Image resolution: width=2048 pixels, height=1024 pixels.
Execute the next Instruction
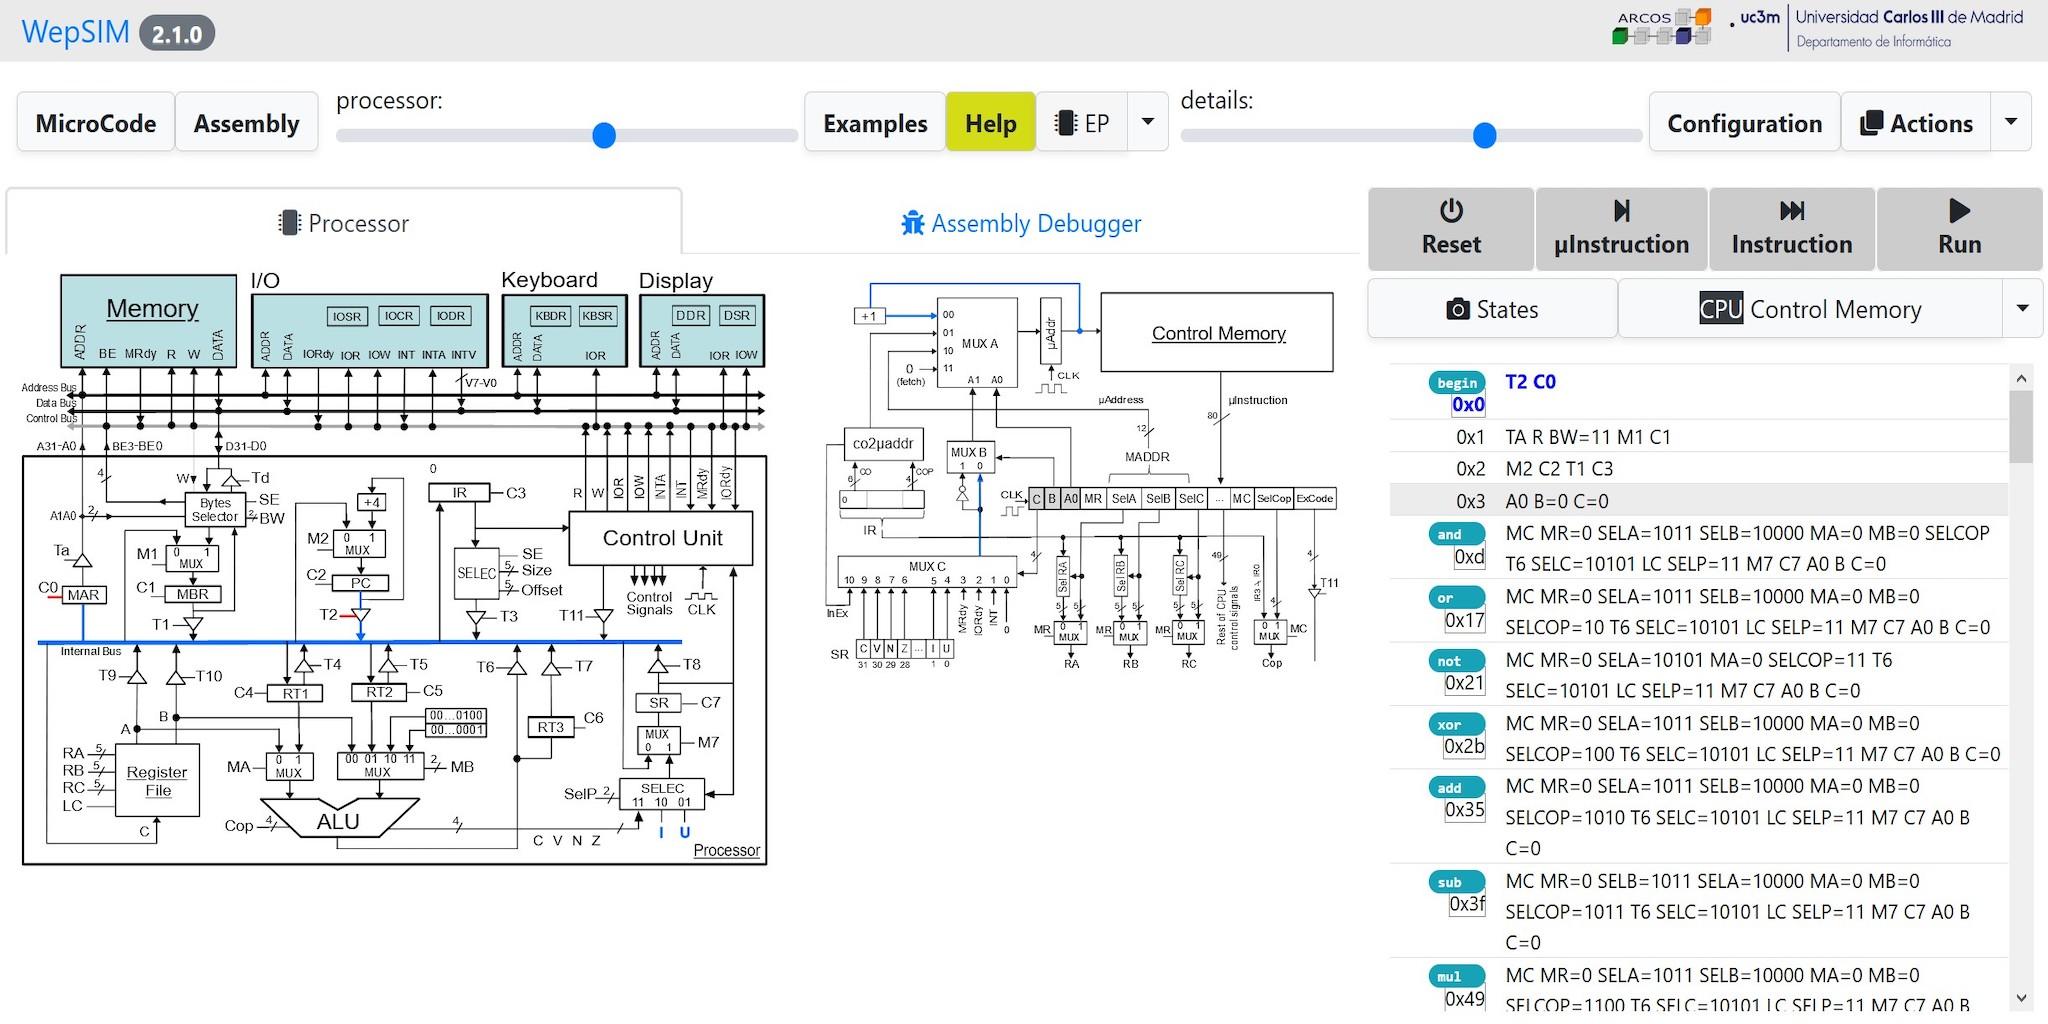click(x=1792, y=229)
